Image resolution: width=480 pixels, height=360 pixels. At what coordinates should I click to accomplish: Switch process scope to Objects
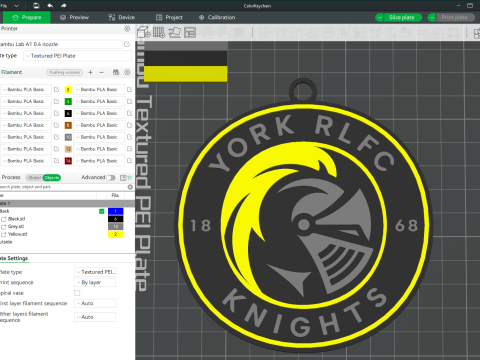(x=52, y=178)
